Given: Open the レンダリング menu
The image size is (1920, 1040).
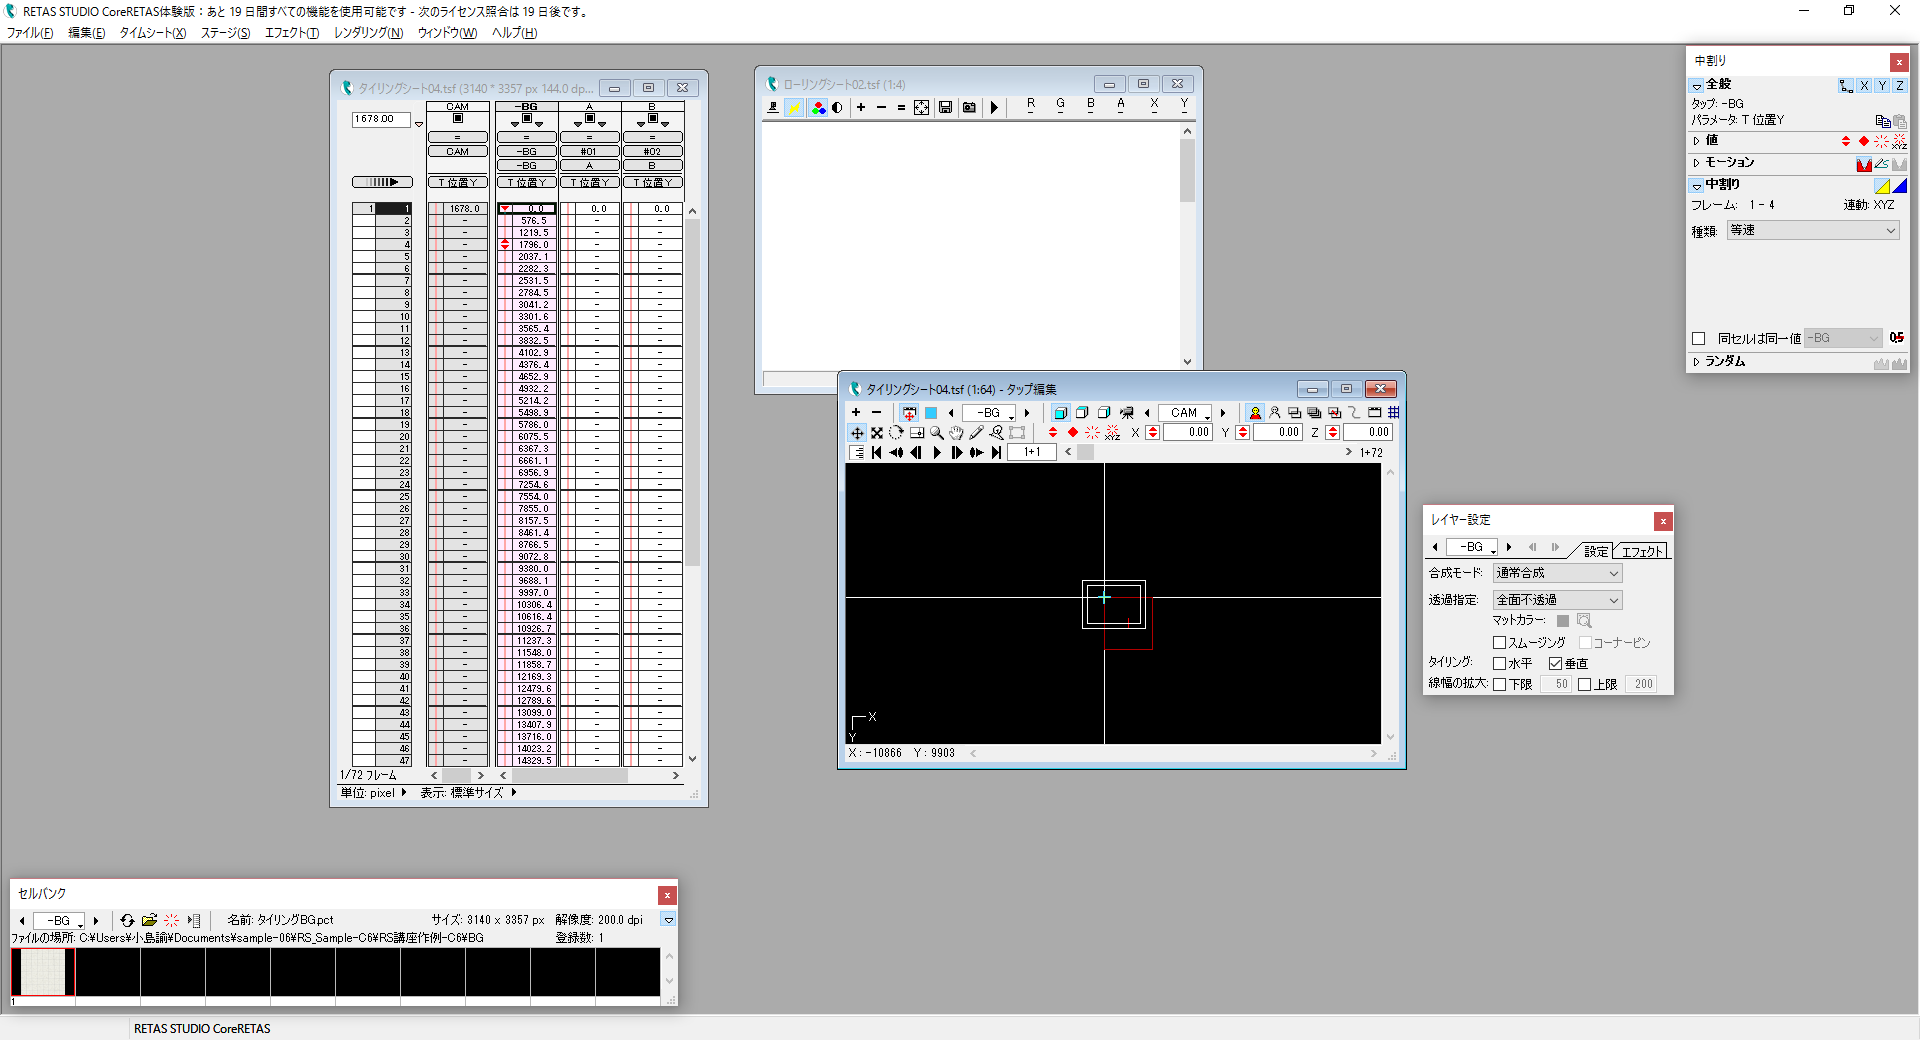Looking at the screenshot, I should 367,33.
